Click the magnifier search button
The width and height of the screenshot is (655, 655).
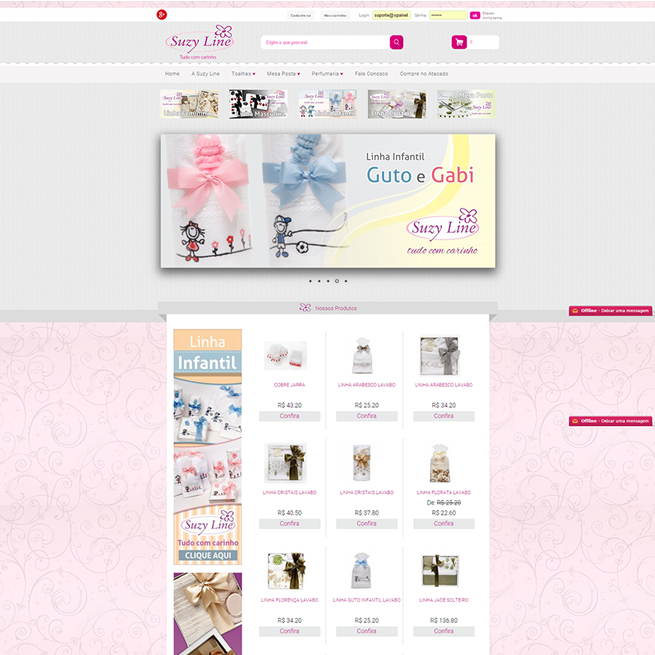396,42
